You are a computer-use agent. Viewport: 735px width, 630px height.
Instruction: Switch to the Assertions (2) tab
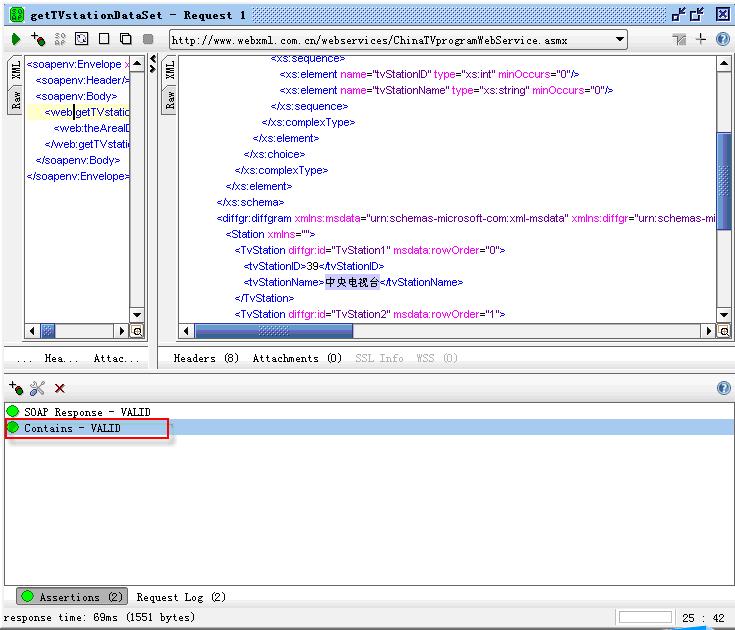[x=71, y=597]
